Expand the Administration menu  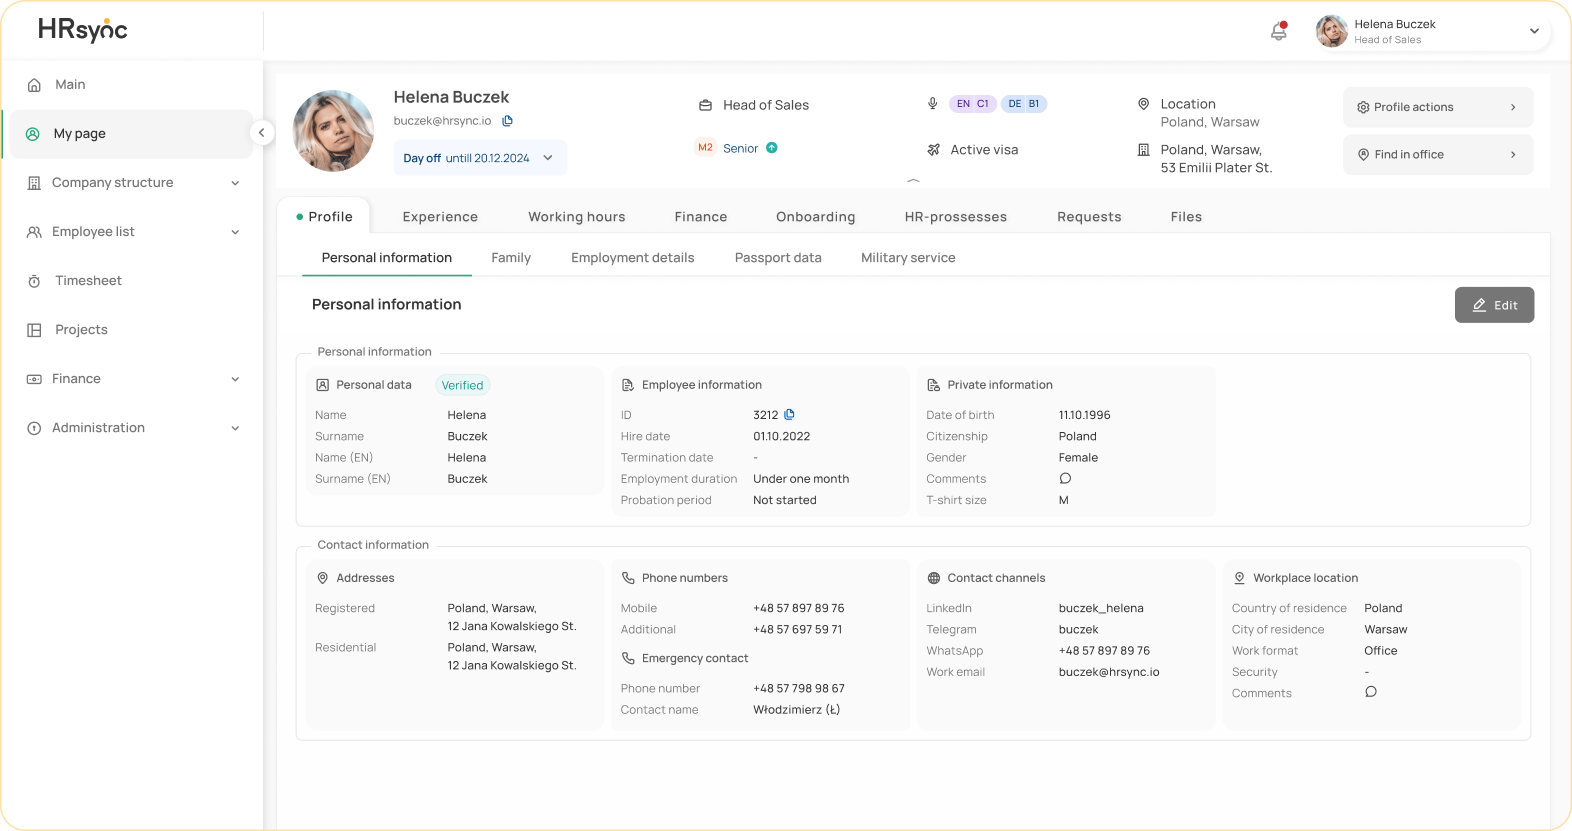[x=235, y=428]
